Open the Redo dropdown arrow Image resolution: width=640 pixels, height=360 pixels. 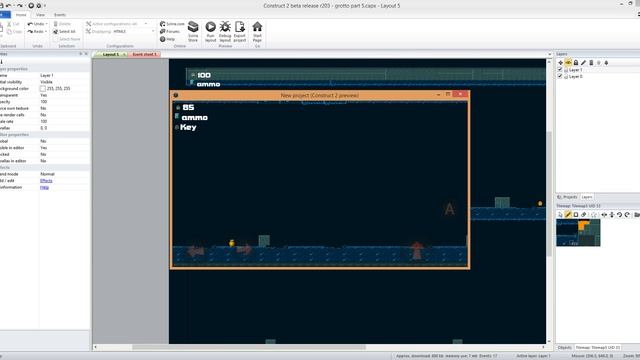tap(46, 31)
